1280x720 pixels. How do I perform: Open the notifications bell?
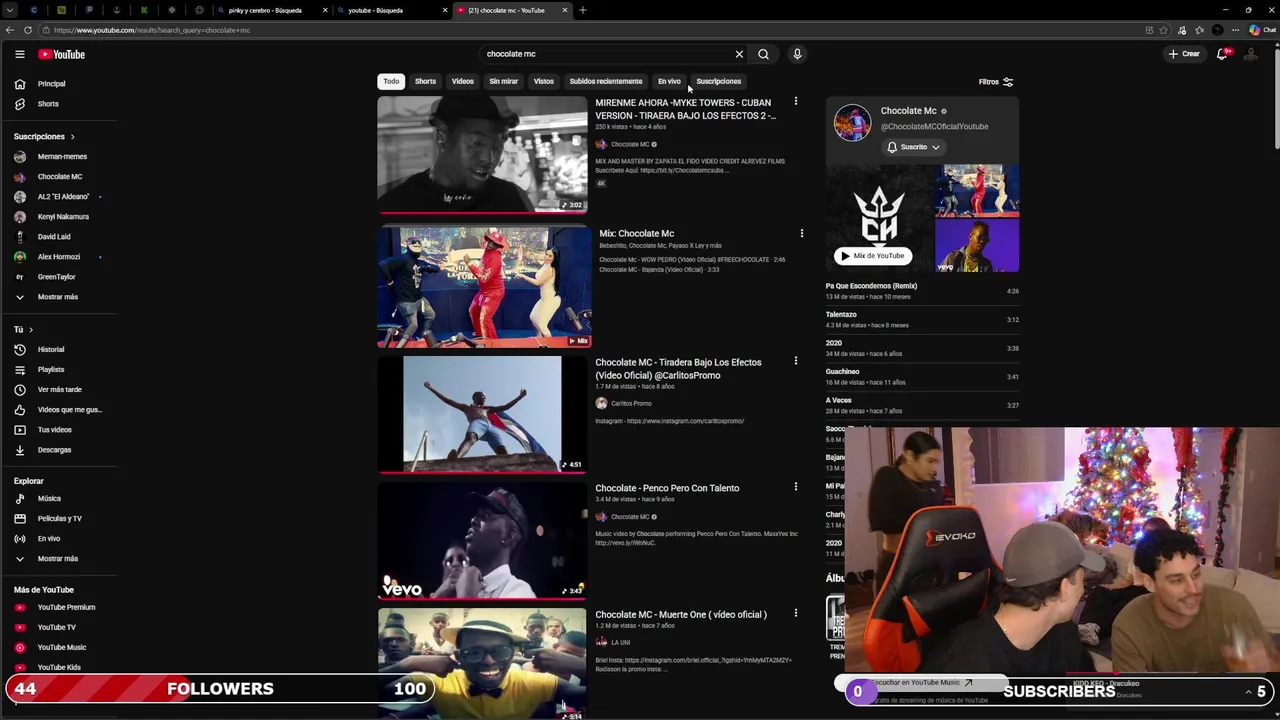(x=1222, y=54)
